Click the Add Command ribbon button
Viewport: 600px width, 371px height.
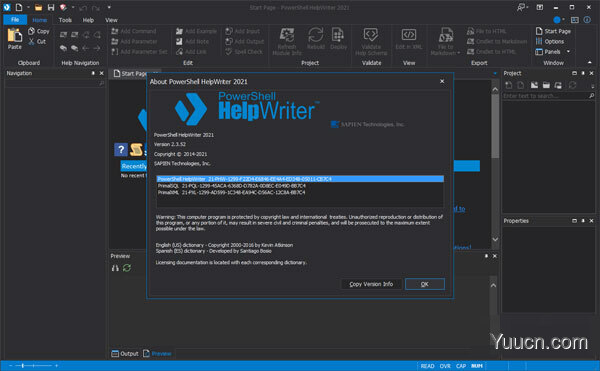pos(134,31)
